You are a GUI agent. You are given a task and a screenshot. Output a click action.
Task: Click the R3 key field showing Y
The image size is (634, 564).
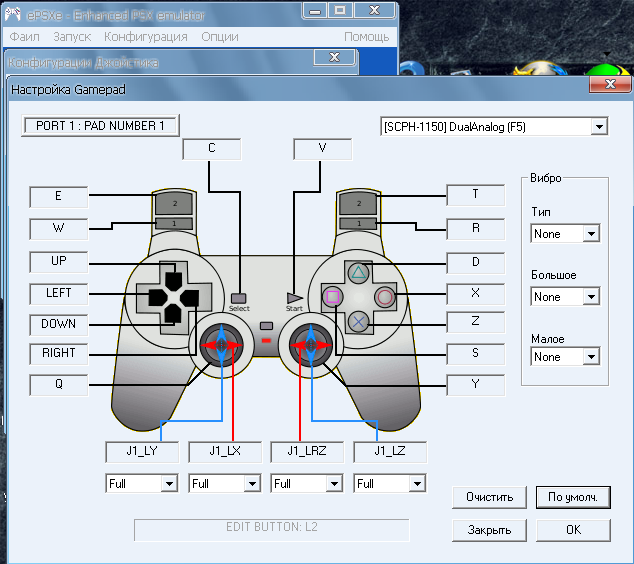[476, 384]
